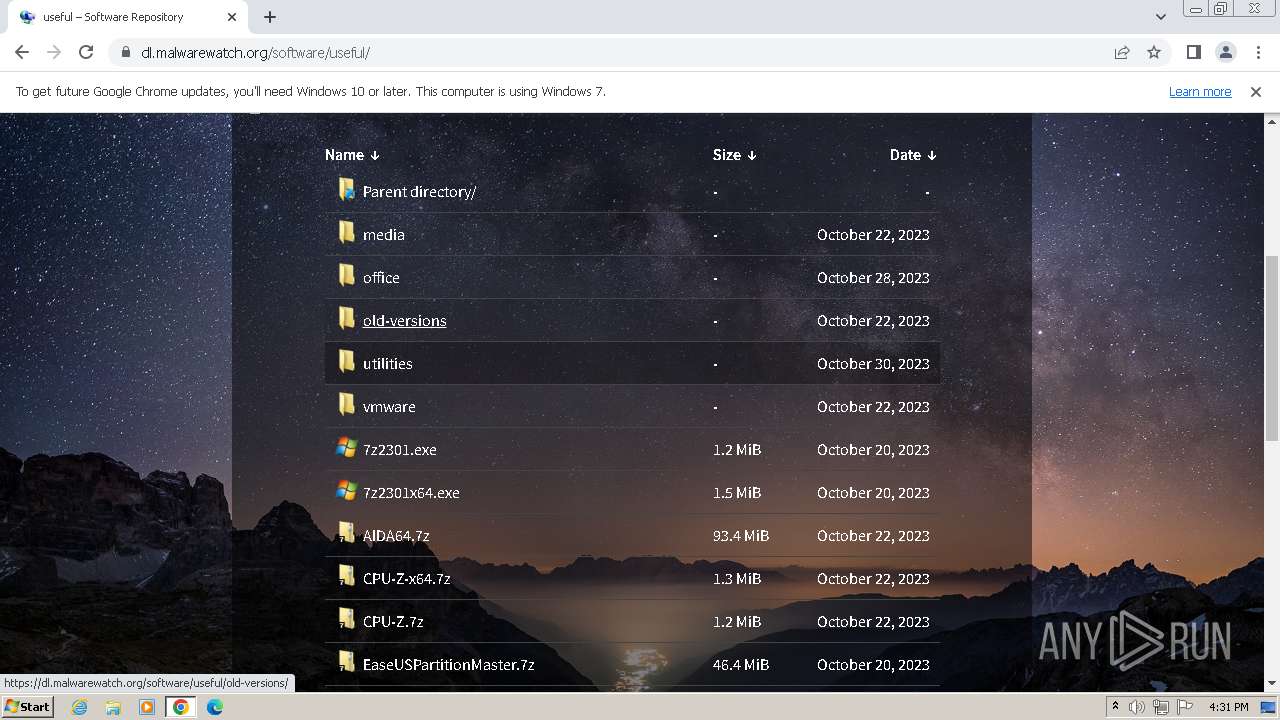Download 7z2301.exe file link
Image resolution: width=1280 pixels, height=720 pixels.
tap(400, 449)
